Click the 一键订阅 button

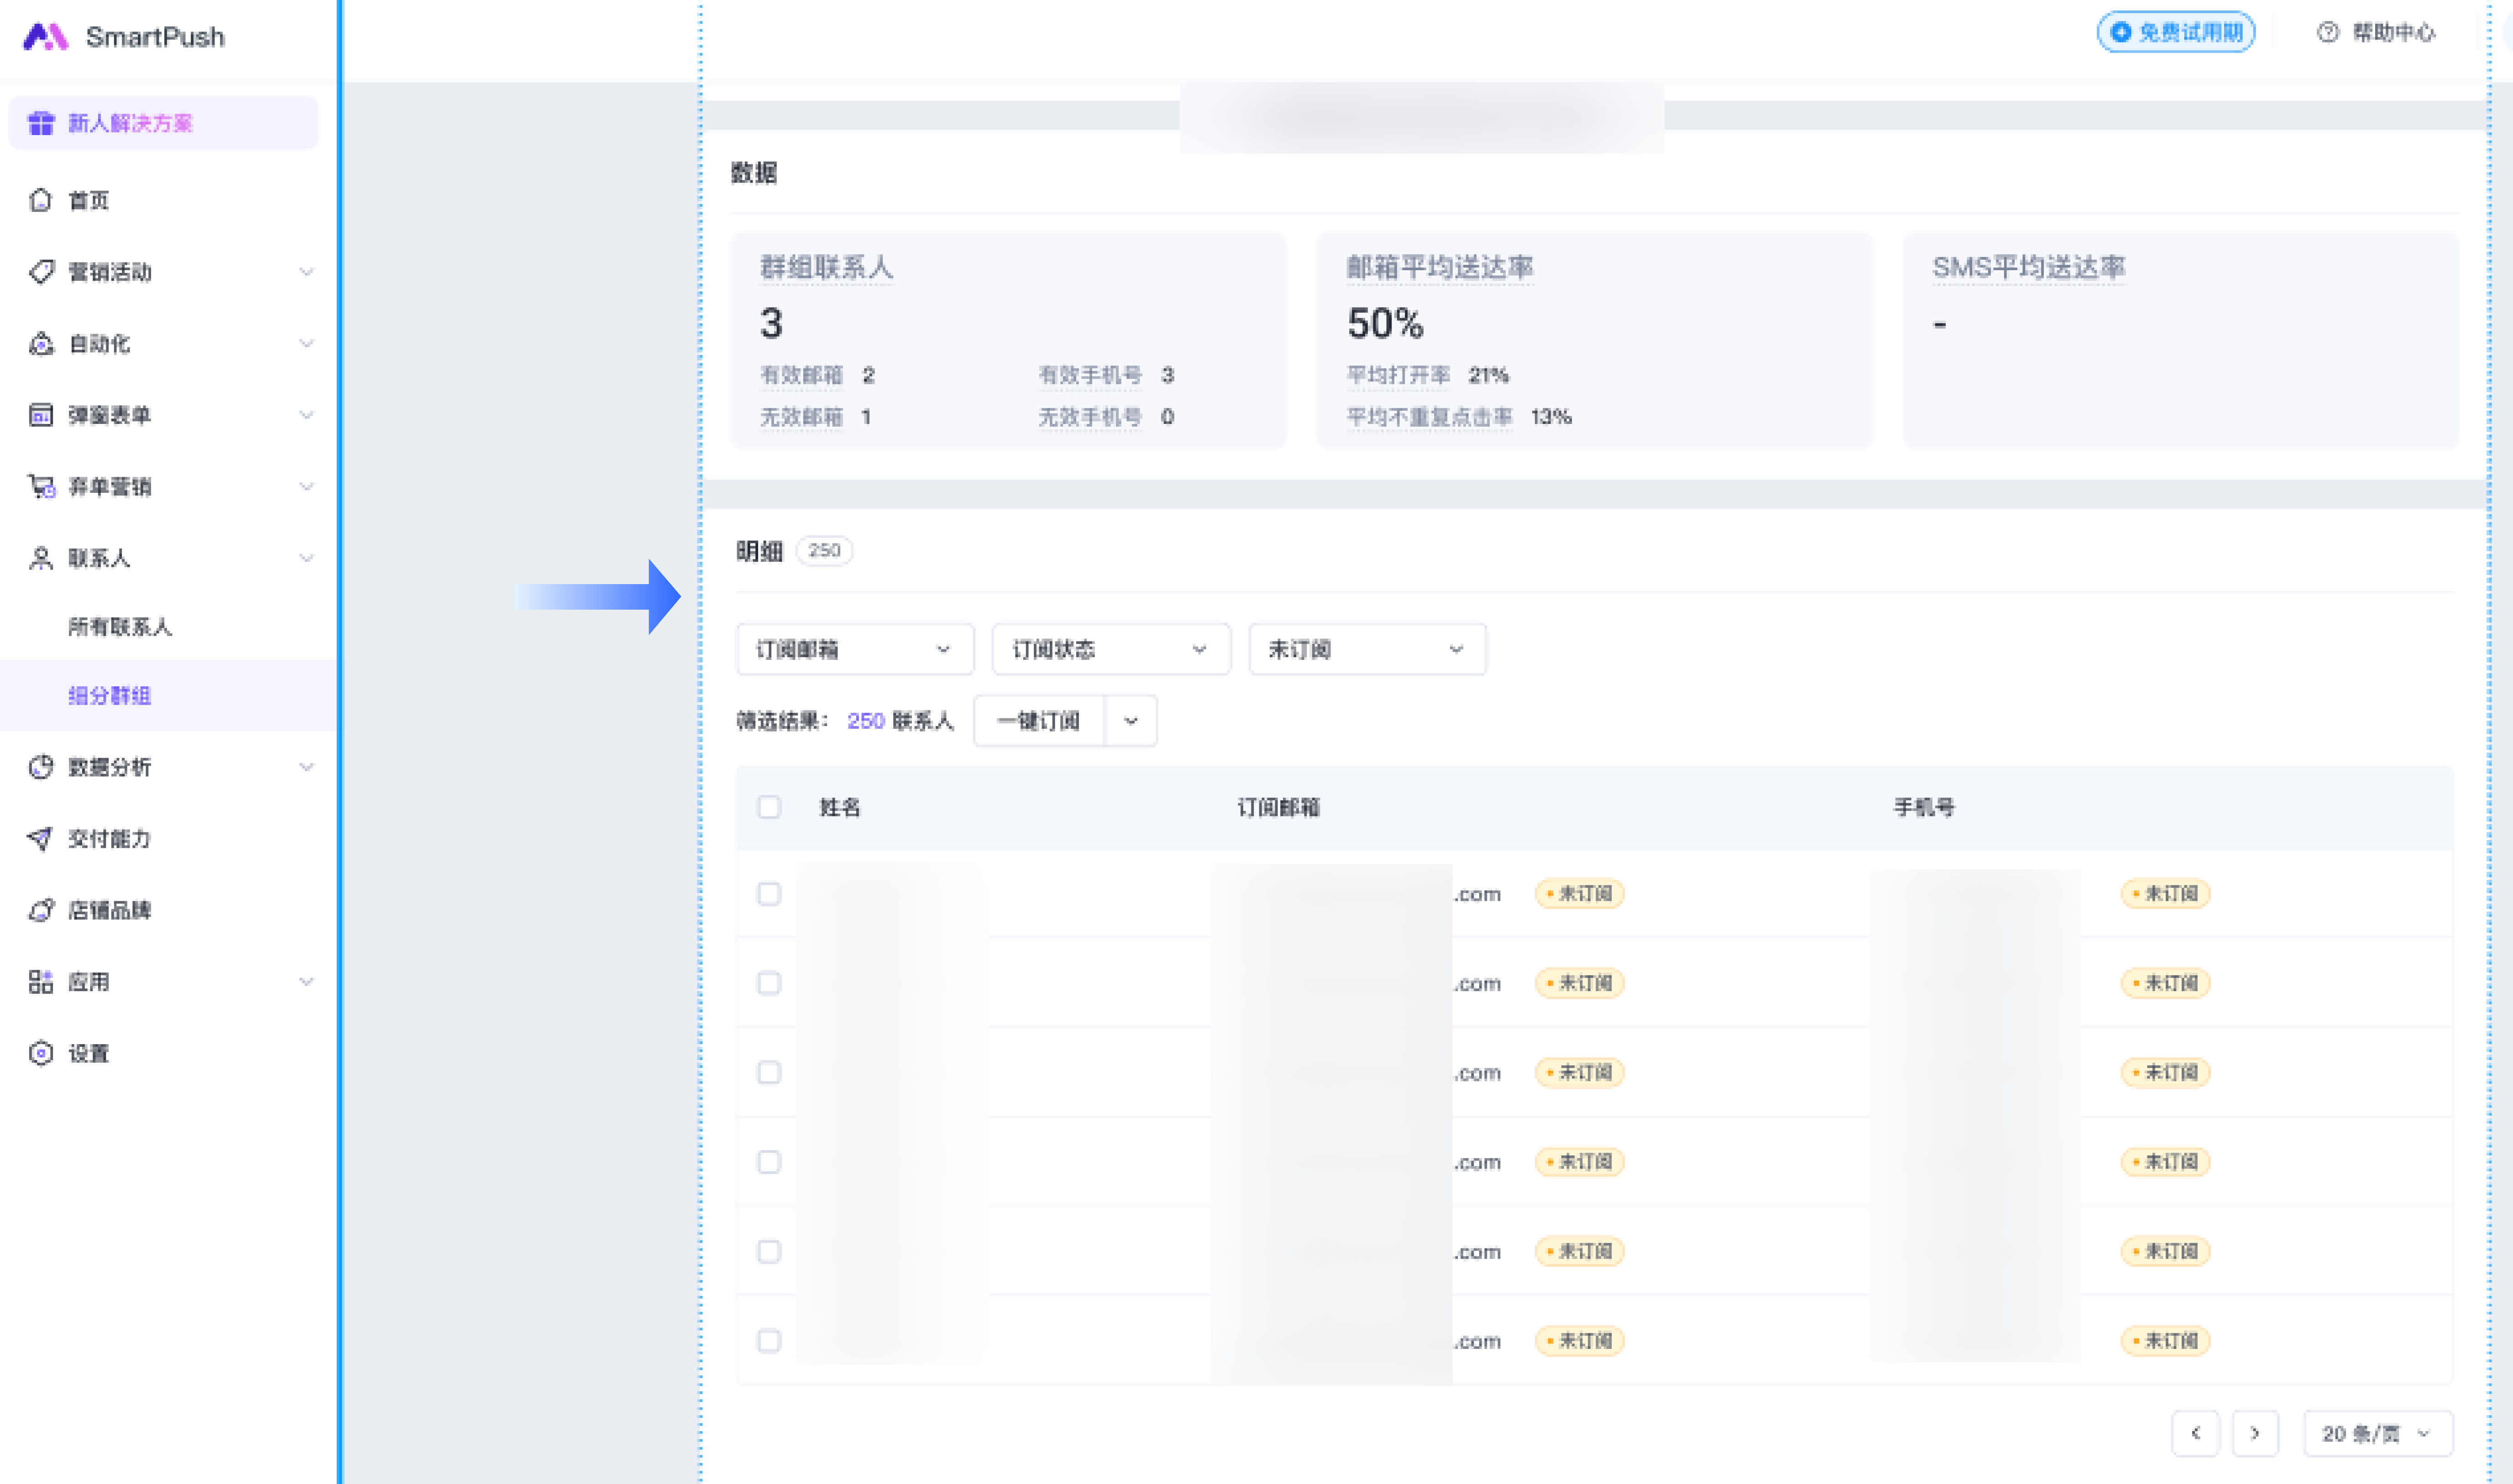tap(1039, 721)
